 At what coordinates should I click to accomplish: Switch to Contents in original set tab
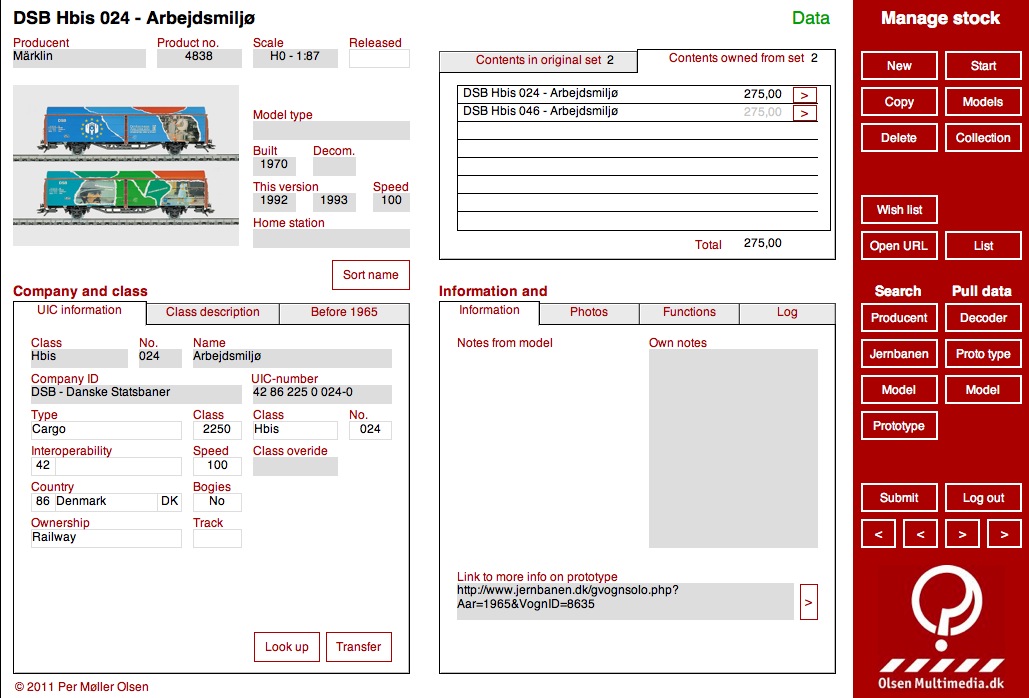pos(538,60)
